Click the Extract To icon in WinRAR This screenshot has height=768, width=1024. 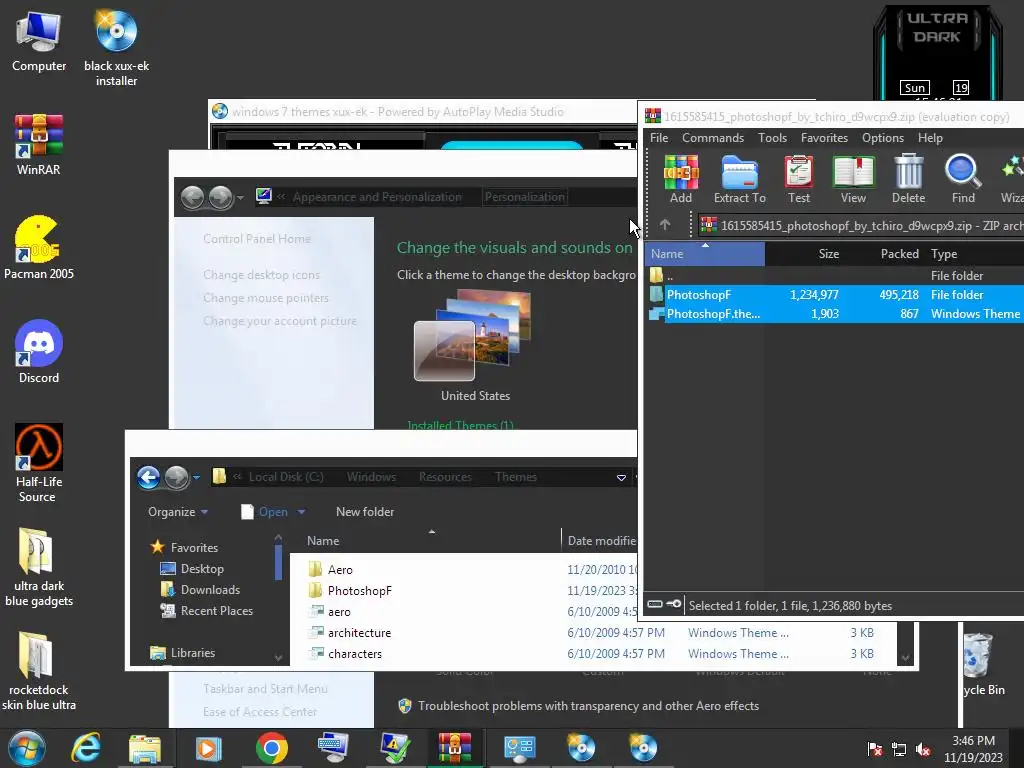click(739, 180)
